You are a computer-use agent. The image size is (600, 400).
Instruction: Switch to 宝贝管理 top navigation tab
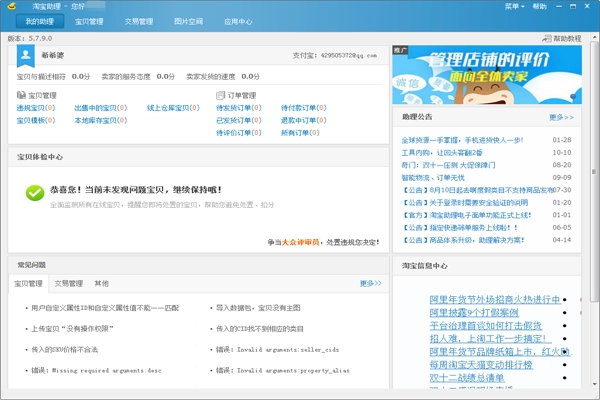[89, 21]
